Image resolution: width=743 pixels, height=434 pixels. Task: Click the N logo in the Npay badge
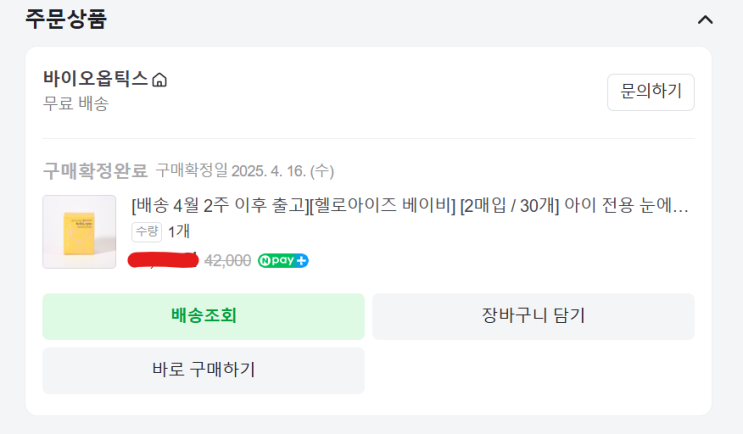coord(266,260)
